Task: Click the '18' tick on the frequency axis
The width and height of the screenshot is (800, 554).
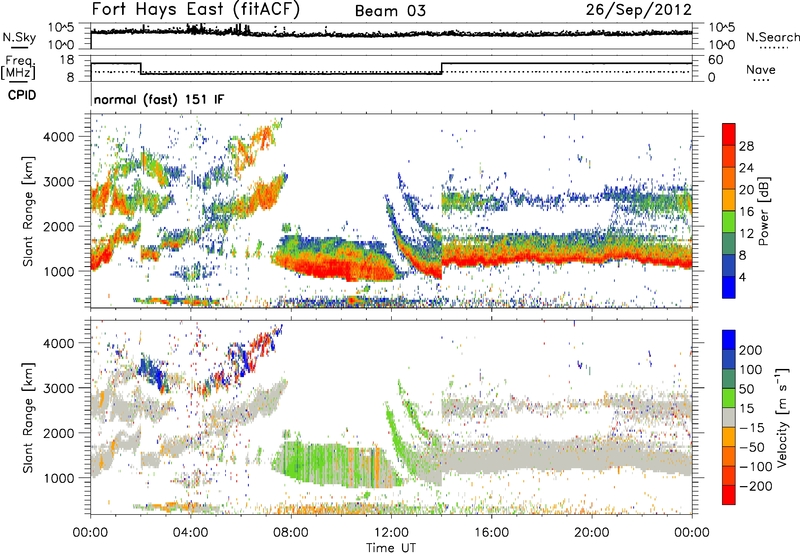Action: point(67,60)
